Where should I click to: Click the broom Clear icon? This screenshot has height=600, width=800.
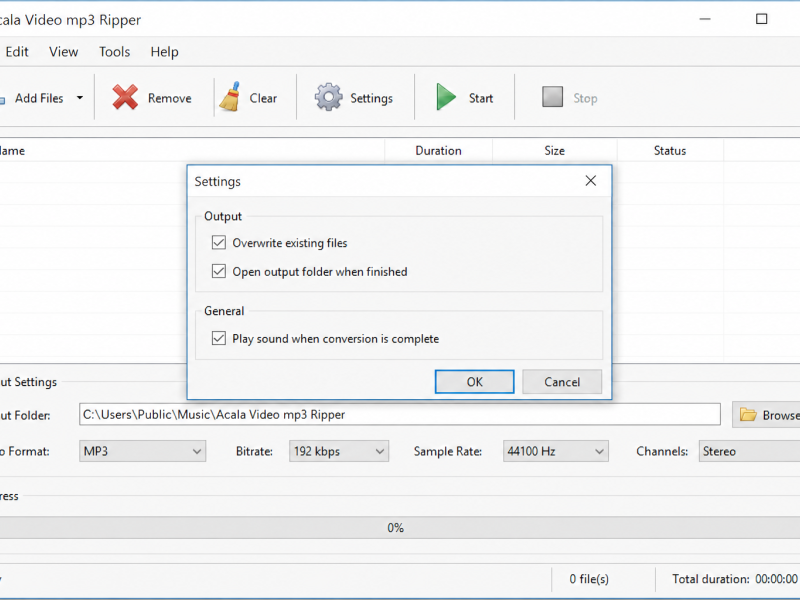(230, 96)
